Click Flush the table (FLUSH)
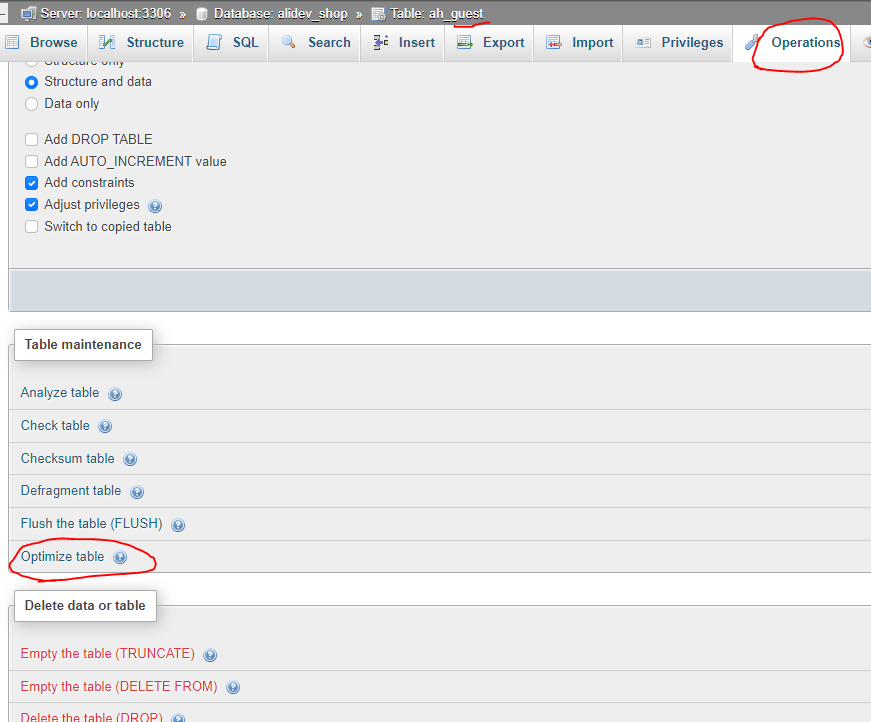Viewport: 871px width, 722px height. pyautogui.click(x=92, y=524)
